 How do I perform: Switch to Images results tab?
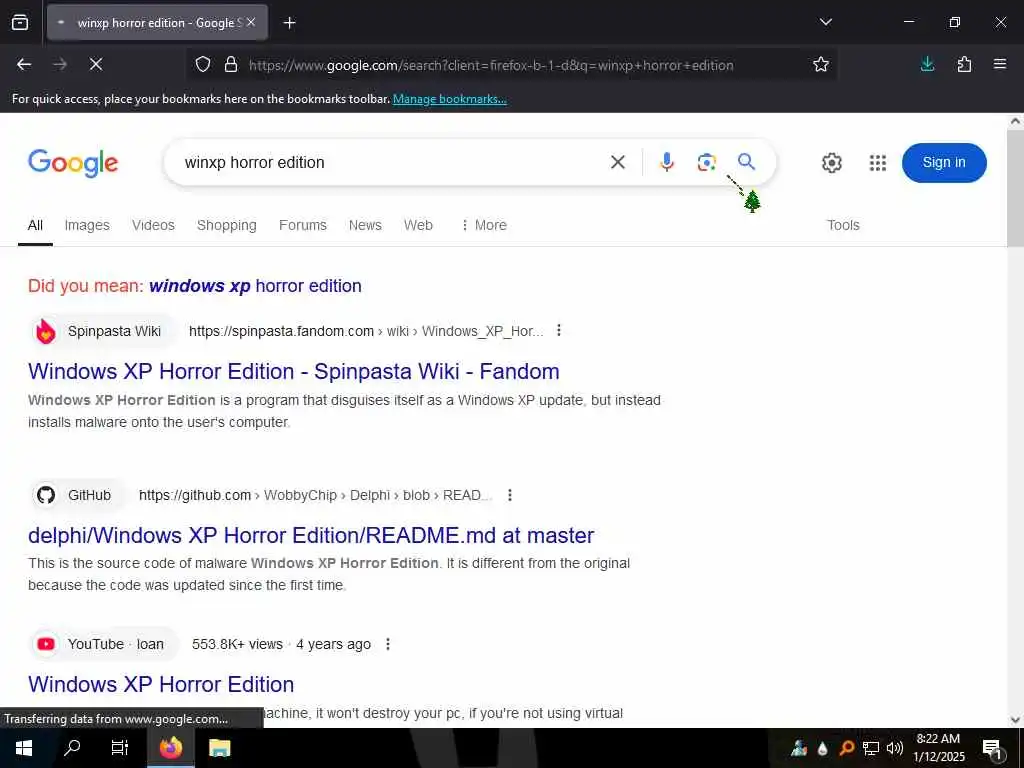[x=87, y=225]
